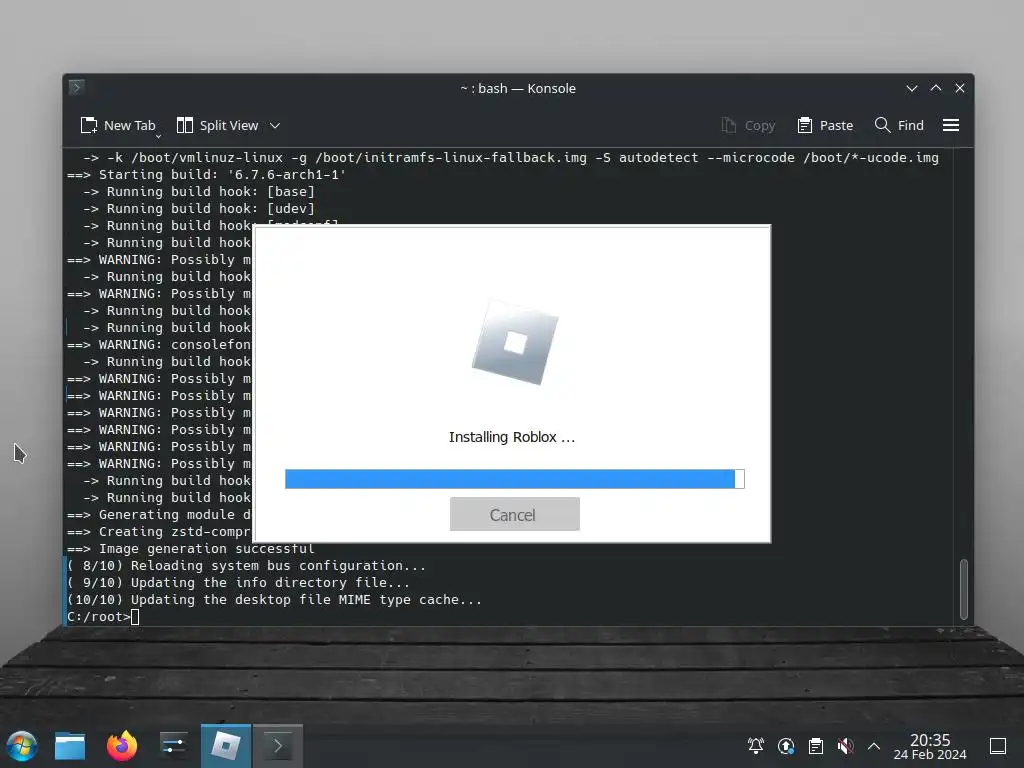This screenshot has width=1024, height=768.
Task: Expand the Split View dropdown arrow
Action: [x=275, y=125]
